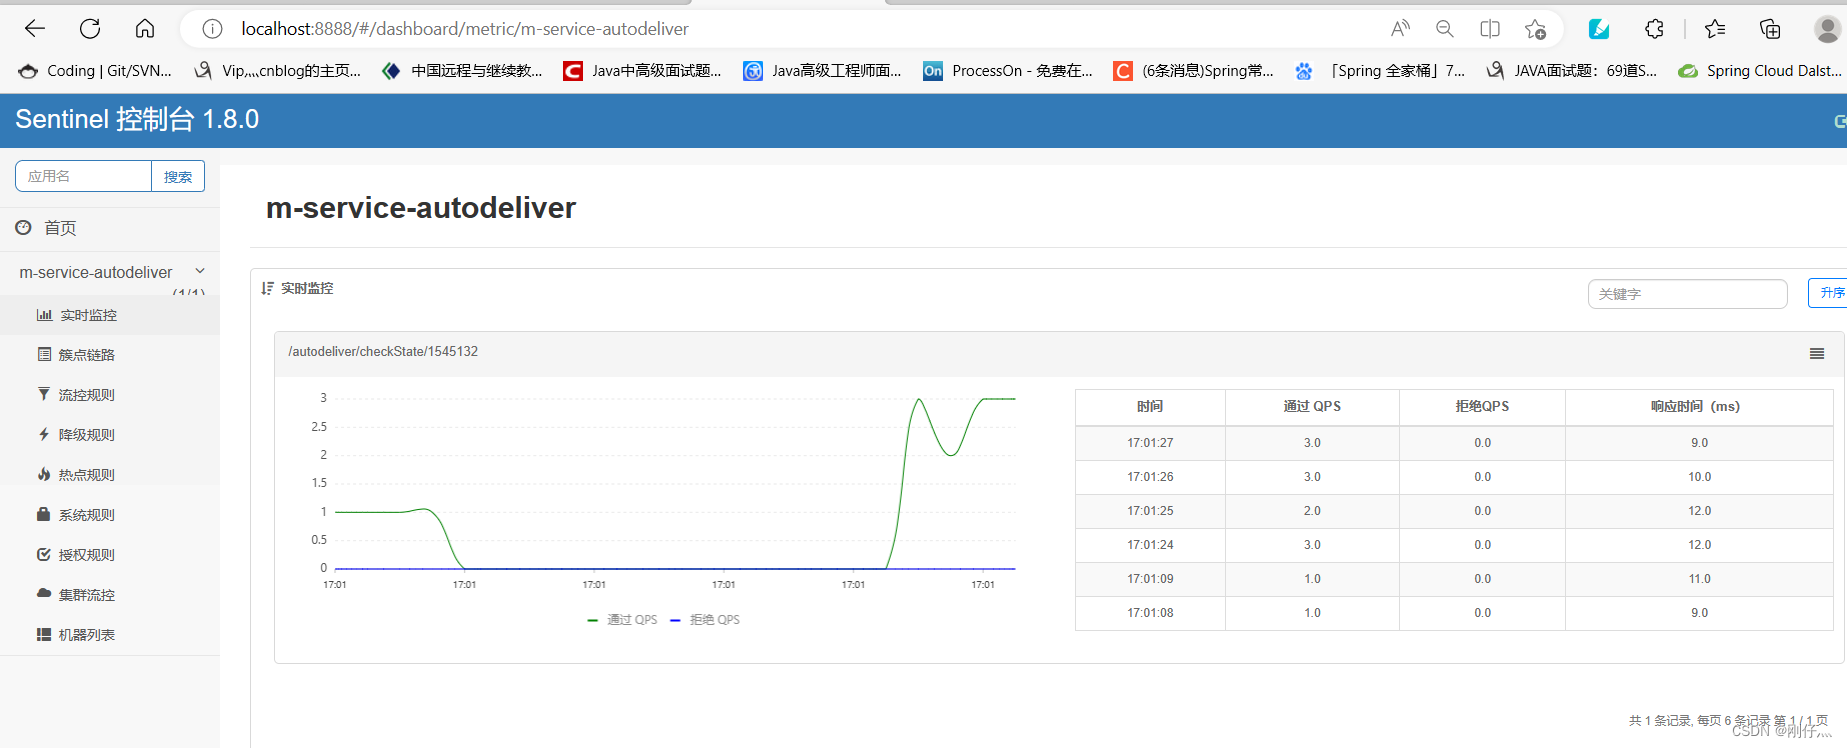1847x748 pixels.
Task: Open Java高级工程师面 bookmark
Action: [x=822, y=71]
